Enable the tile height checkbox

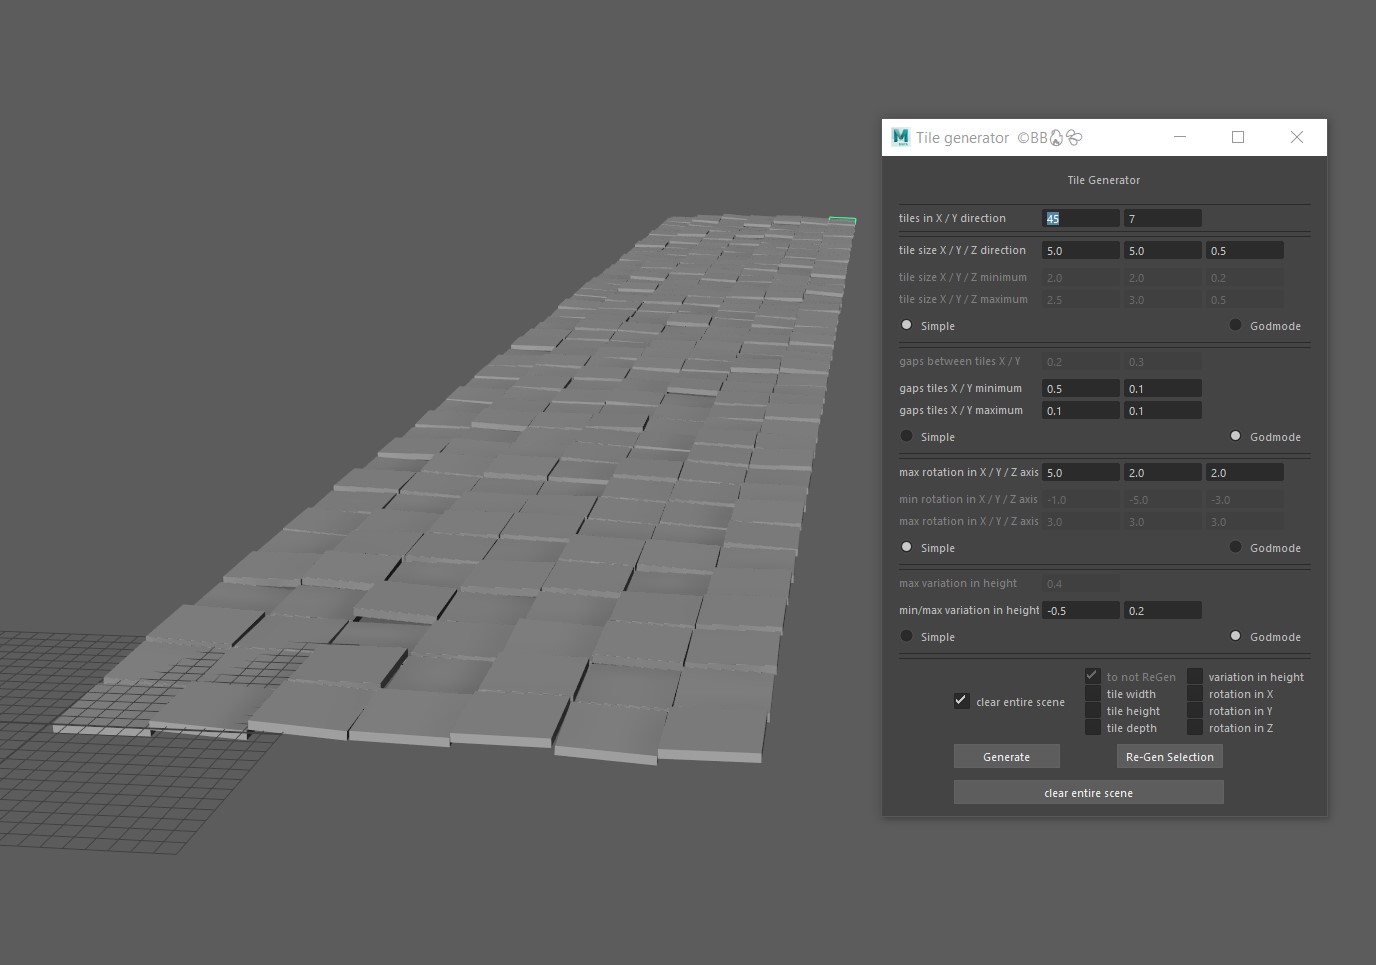tap(1093, 710)
